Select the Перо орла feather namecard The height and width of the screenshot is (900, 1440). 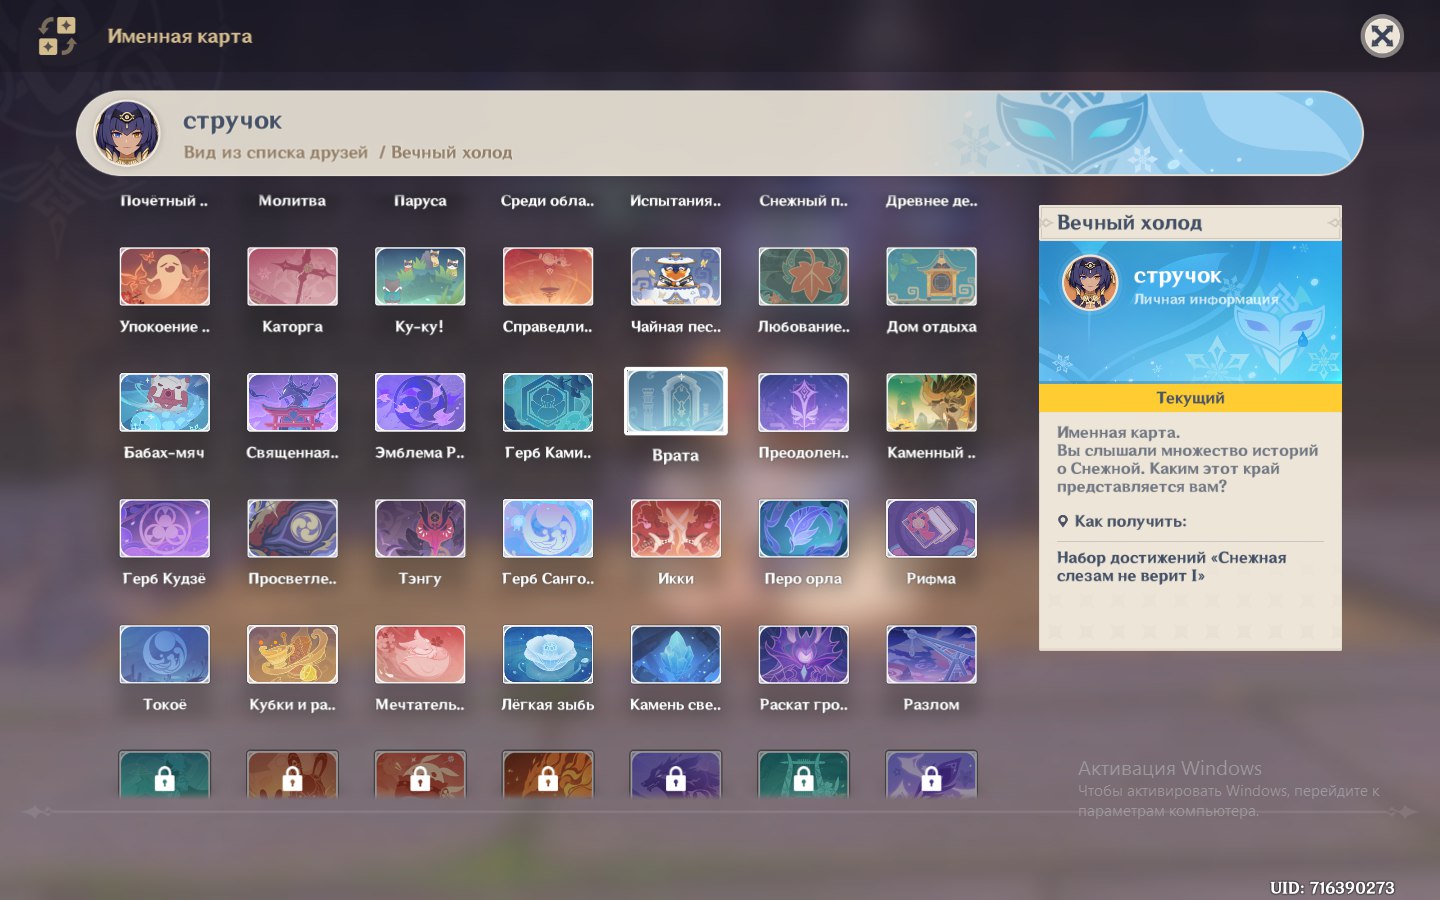804,529
